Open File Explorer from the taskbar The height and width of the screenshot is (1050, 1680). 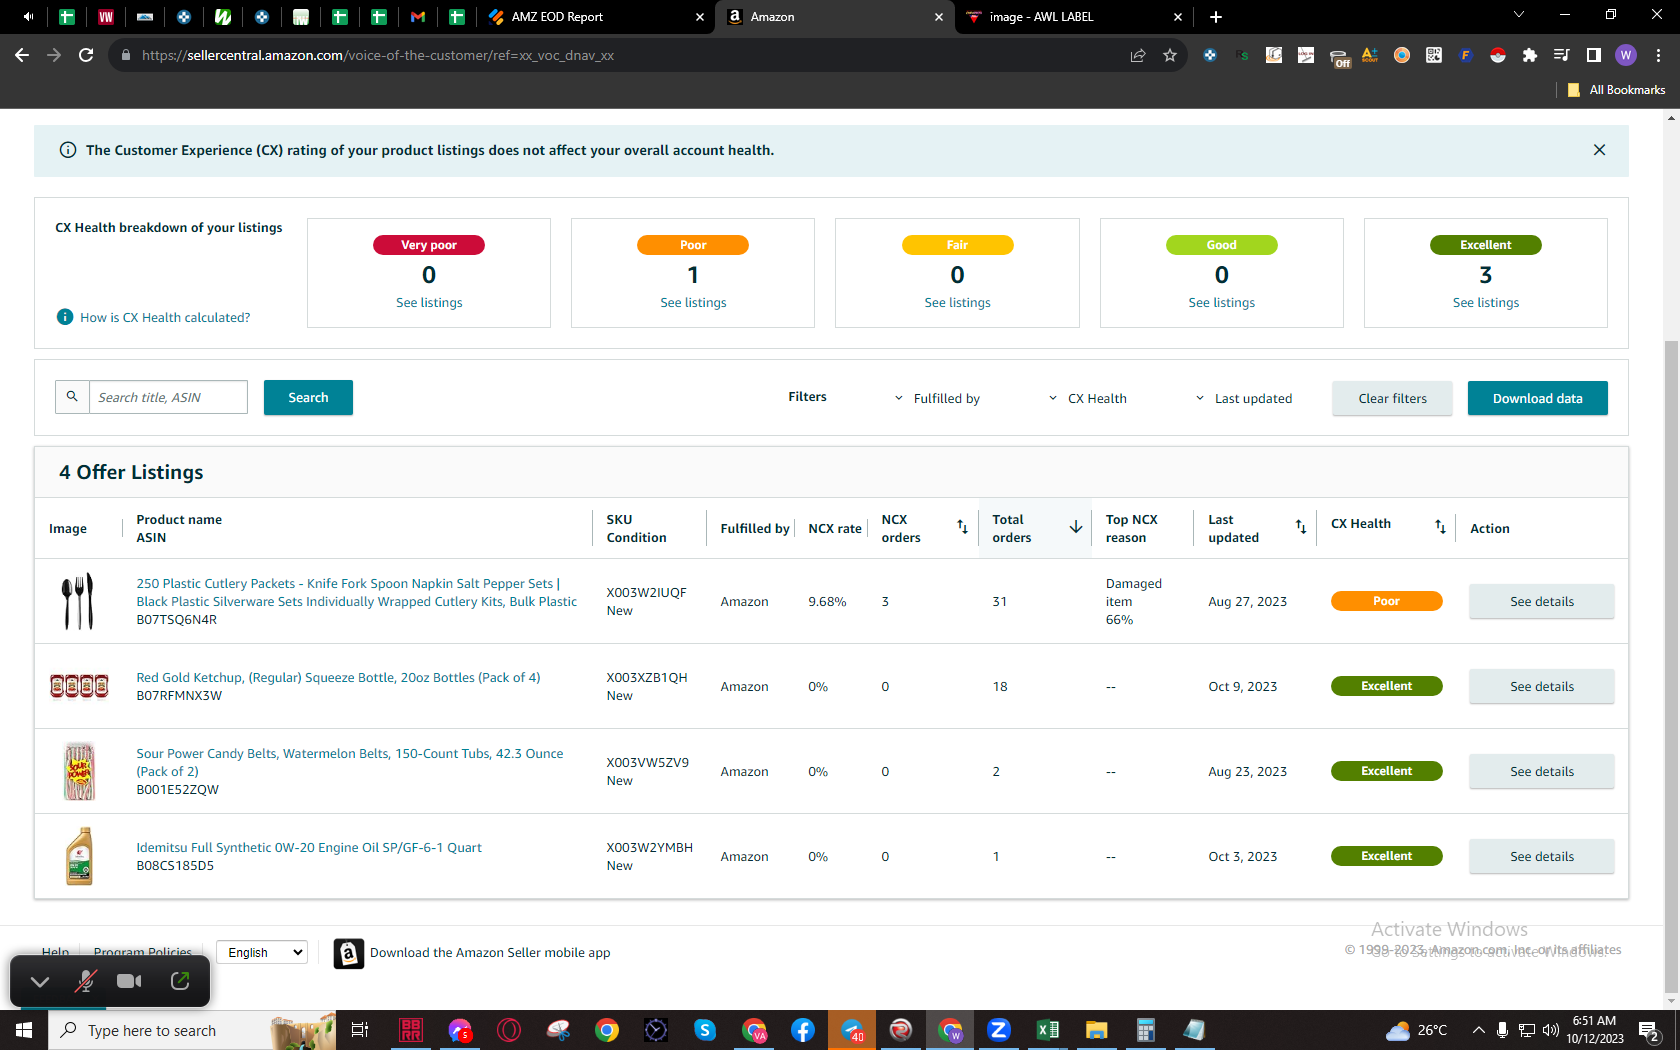click(1097, 1030)
